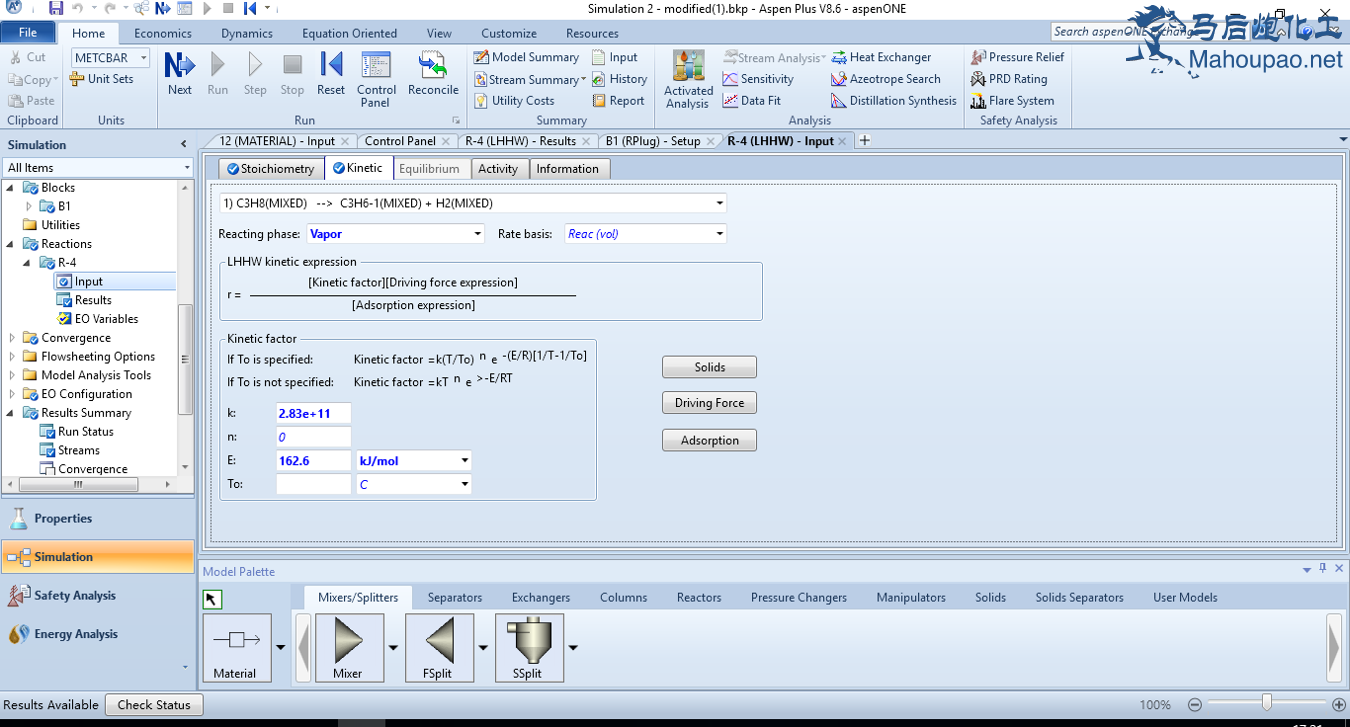Click the To temperature input field

coord(313,484)
